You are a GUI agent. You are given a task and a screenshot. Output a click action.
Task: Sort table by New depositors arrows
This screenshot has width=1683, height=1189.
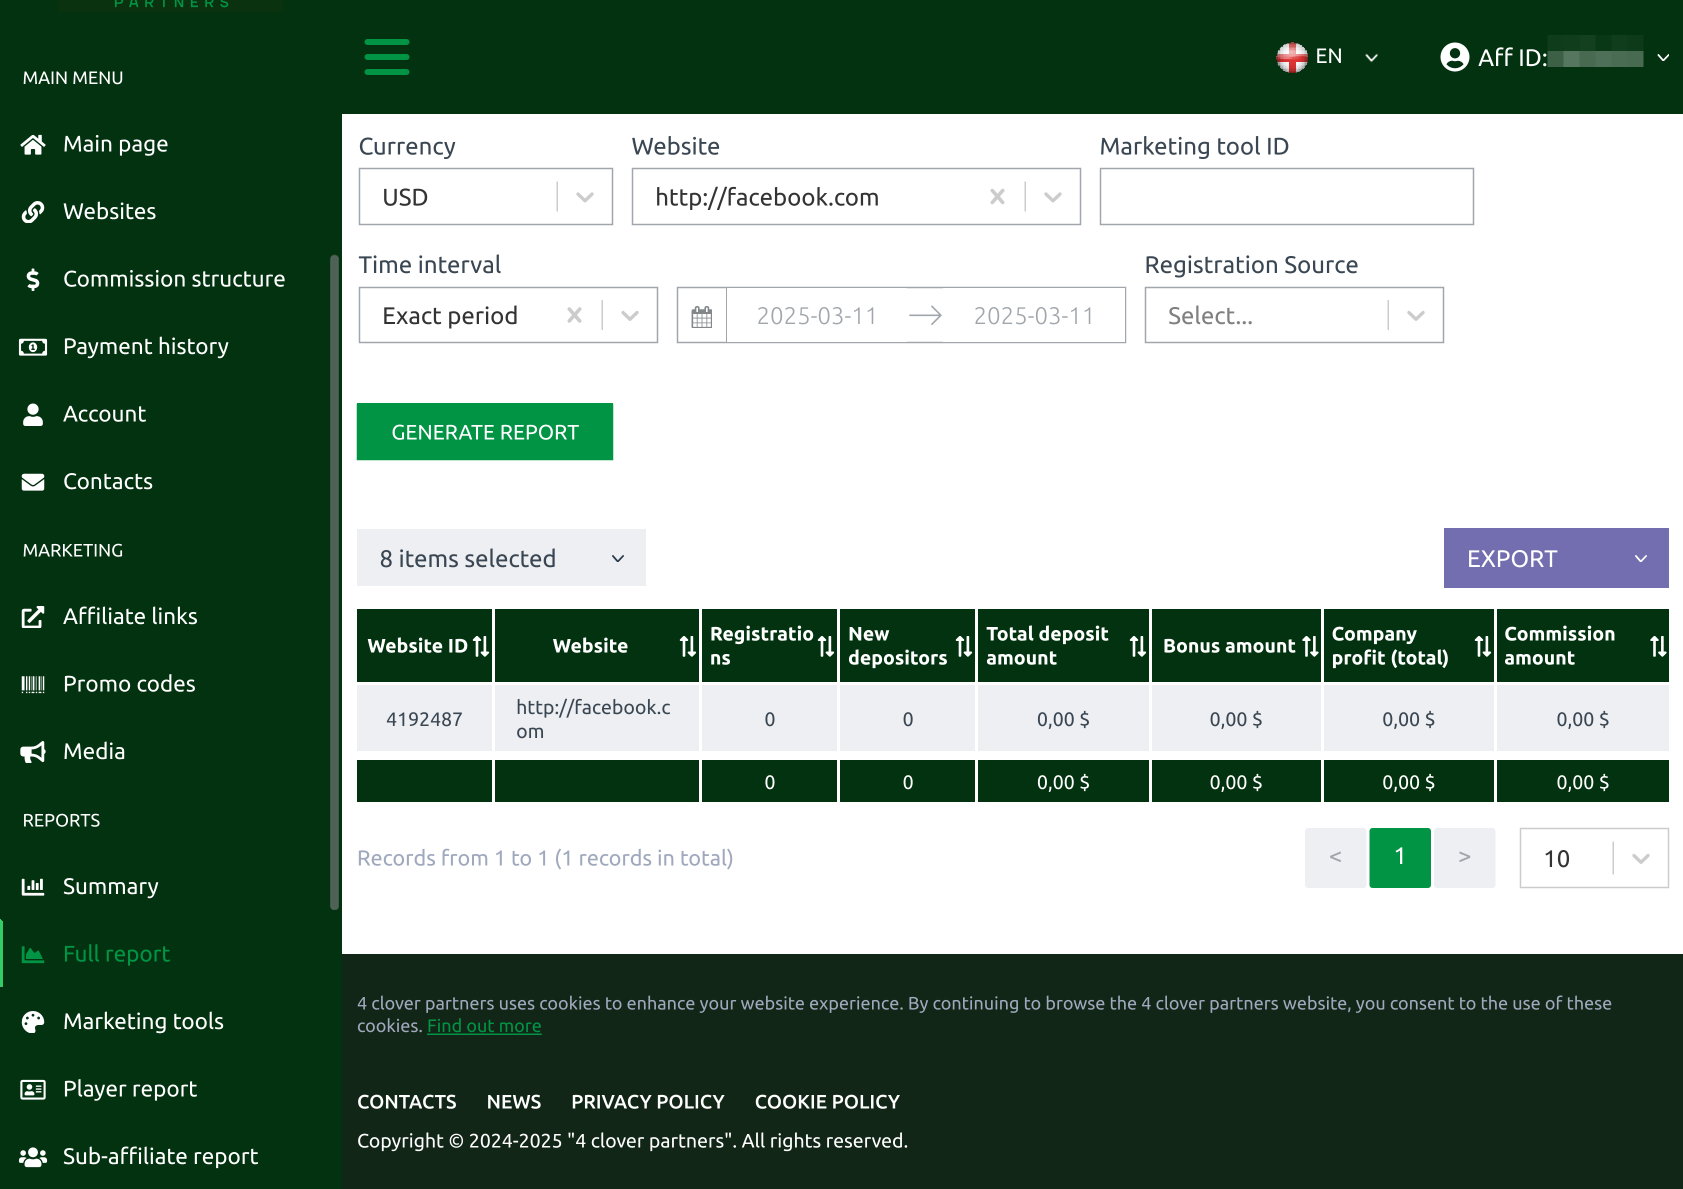[964, 646]
